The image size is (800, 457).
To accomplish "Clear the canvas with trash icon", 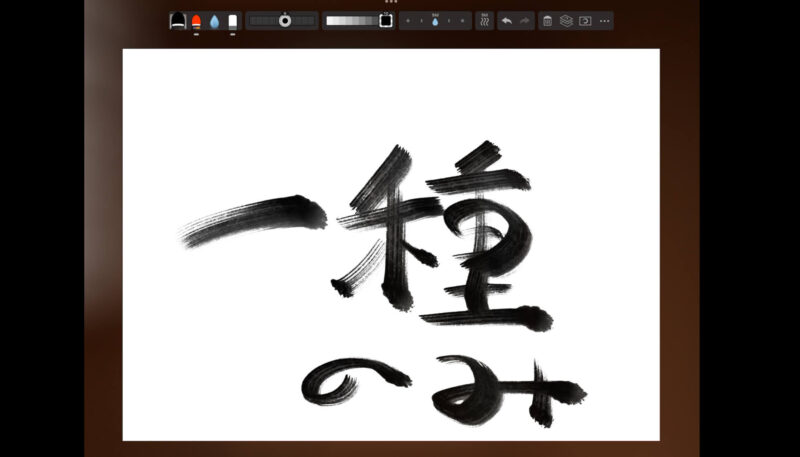I will (547, 21).
